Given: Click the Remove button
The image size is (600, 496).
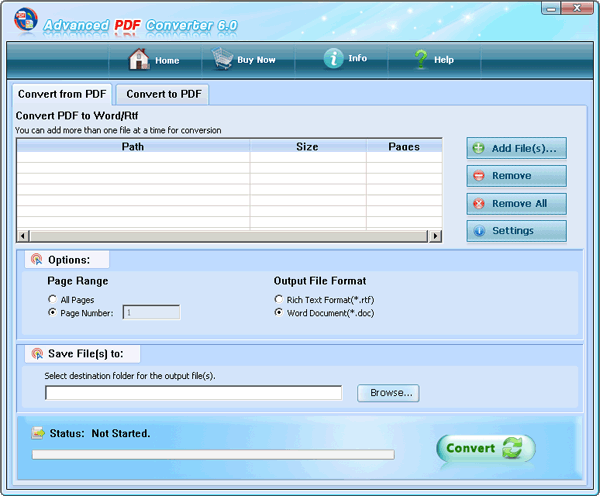Looking at the screenshot, I should click(516, 176).
